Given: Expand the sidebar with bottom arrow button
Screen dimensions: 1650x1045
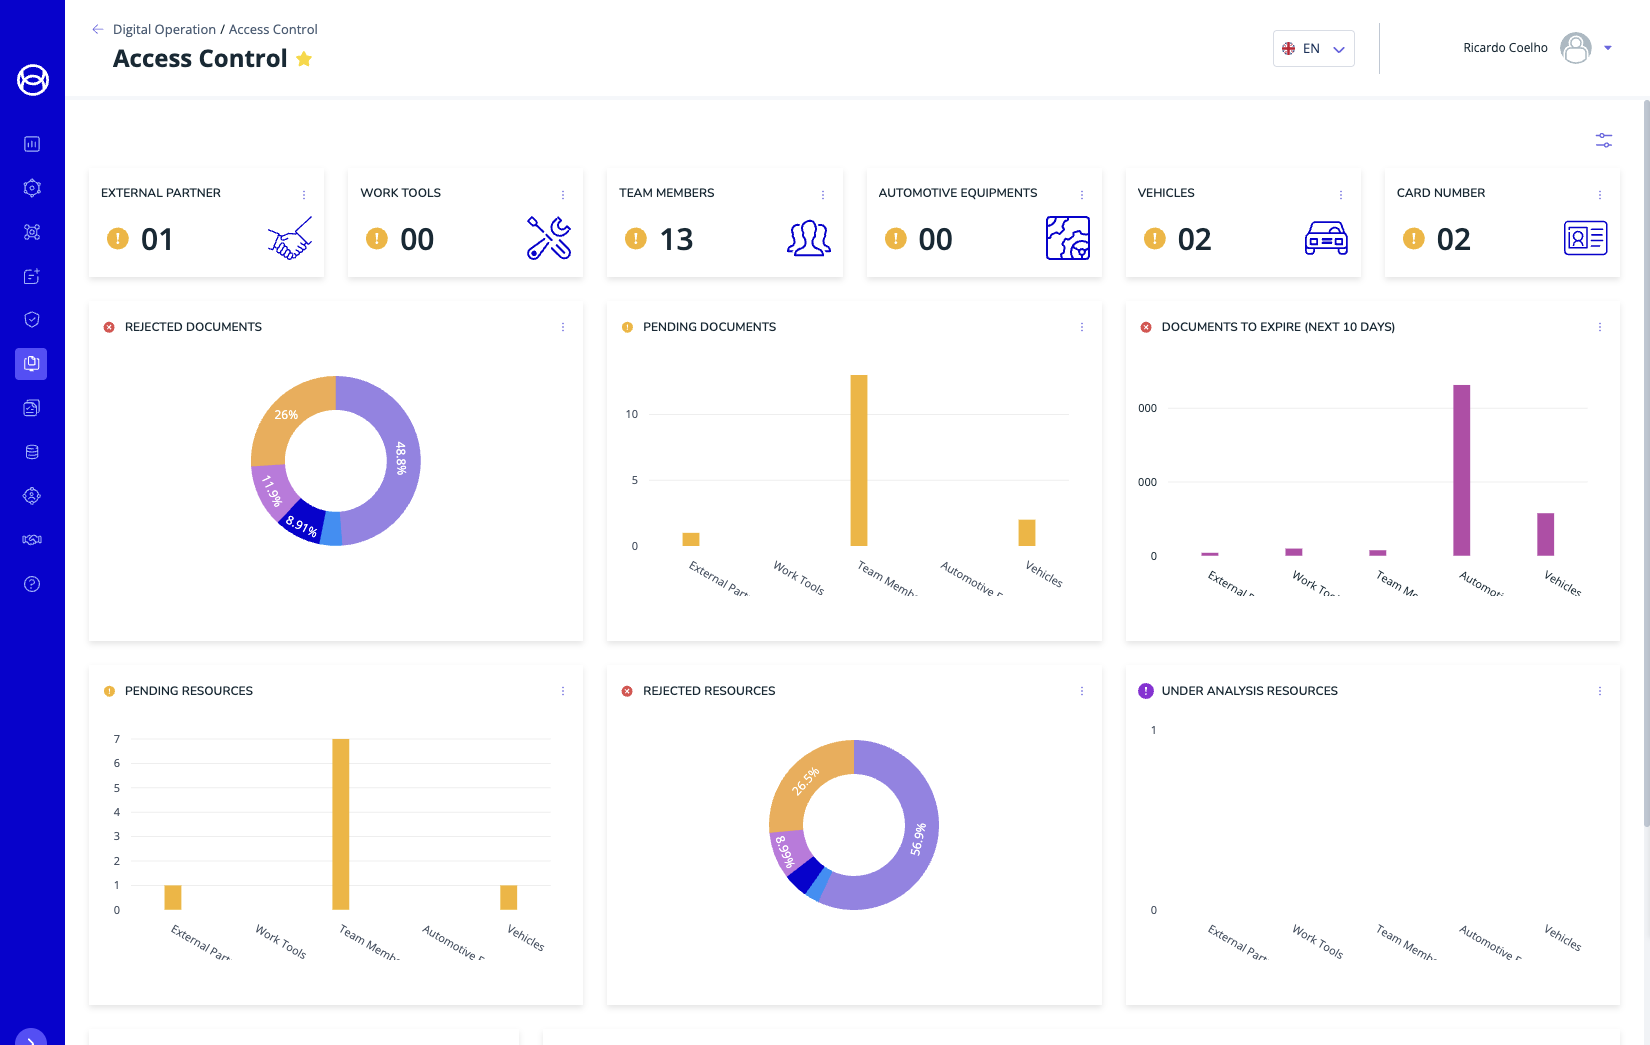Looking at the screenshot, I should click(32, 1038).
